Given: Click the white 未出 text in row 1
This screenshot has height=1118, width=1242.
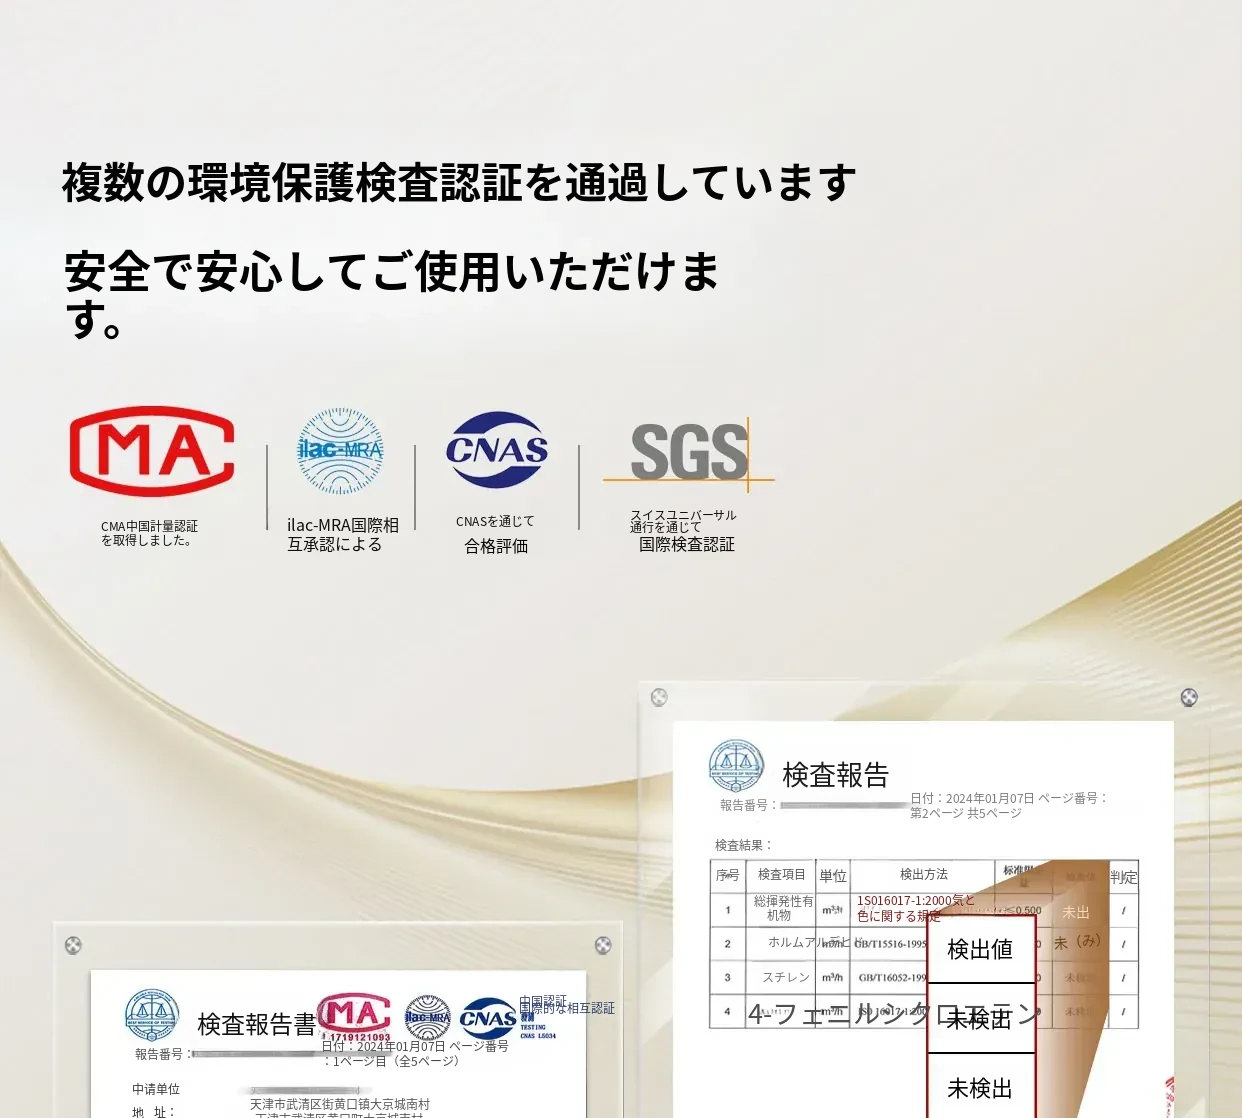Looking at the screenshot, I should (x=1076, y=912).
